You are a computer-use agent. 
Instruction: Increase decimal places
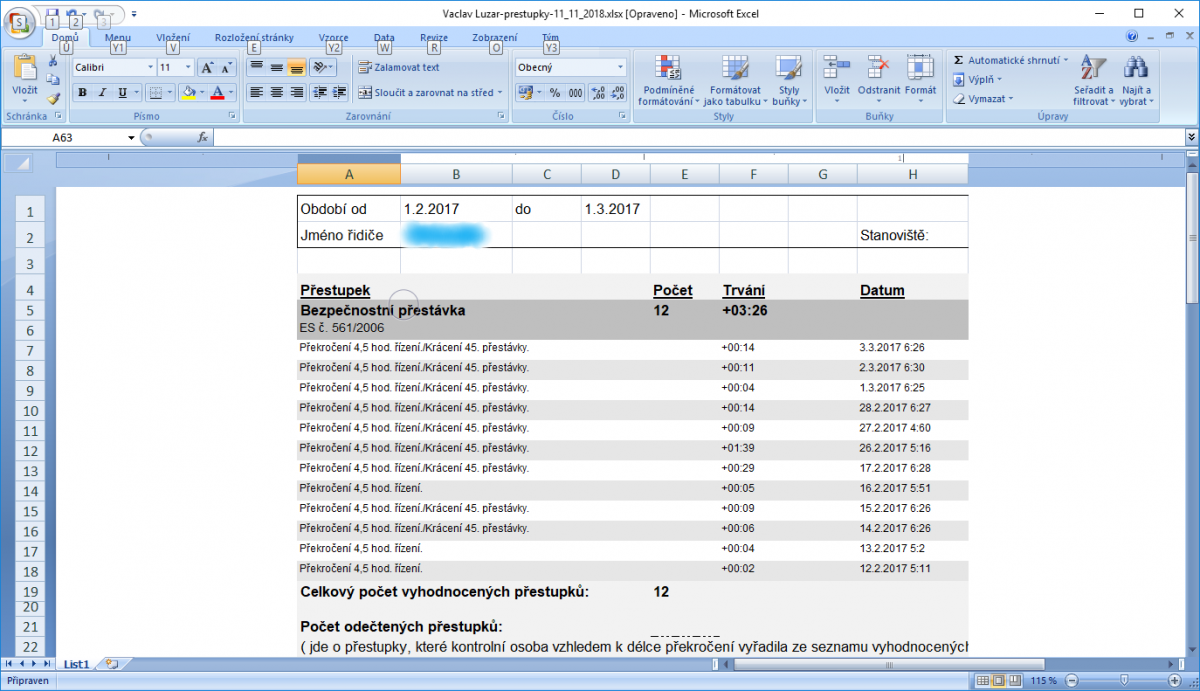(598, 92)
